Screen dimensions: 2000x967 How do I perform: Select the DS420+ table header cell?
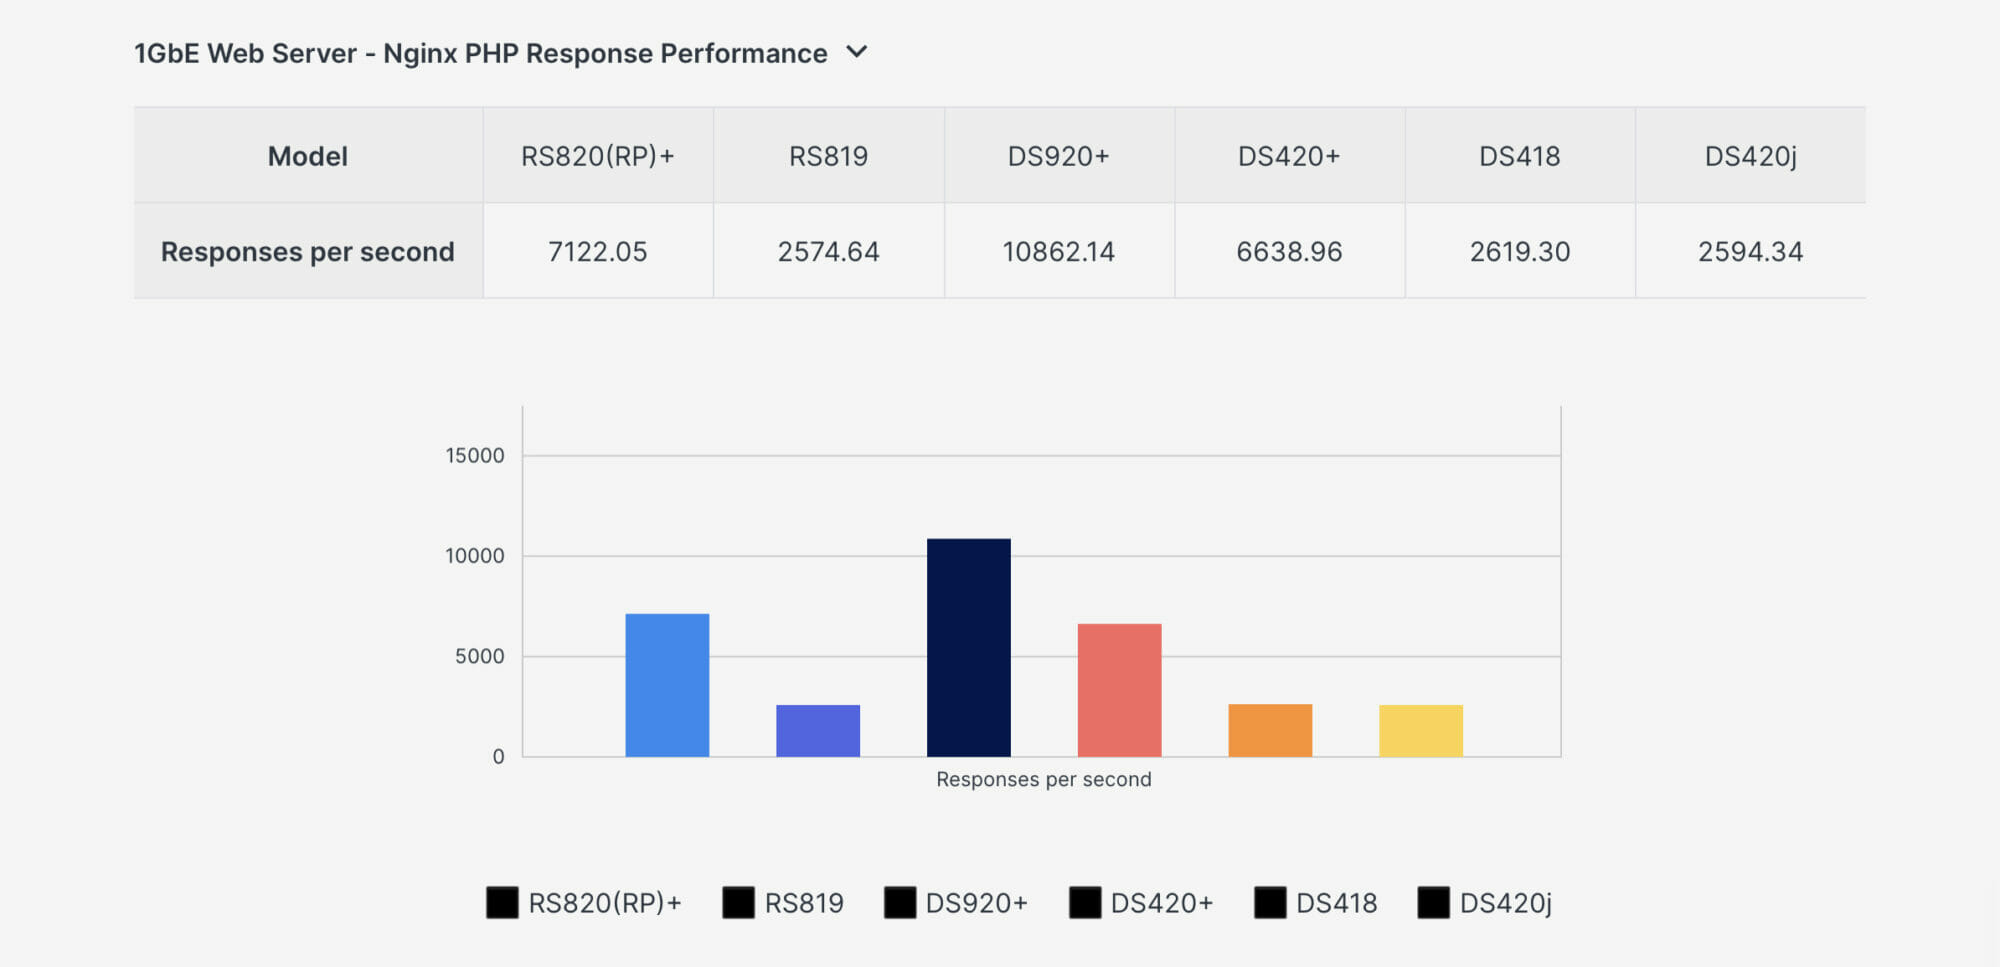(1290, 156)
